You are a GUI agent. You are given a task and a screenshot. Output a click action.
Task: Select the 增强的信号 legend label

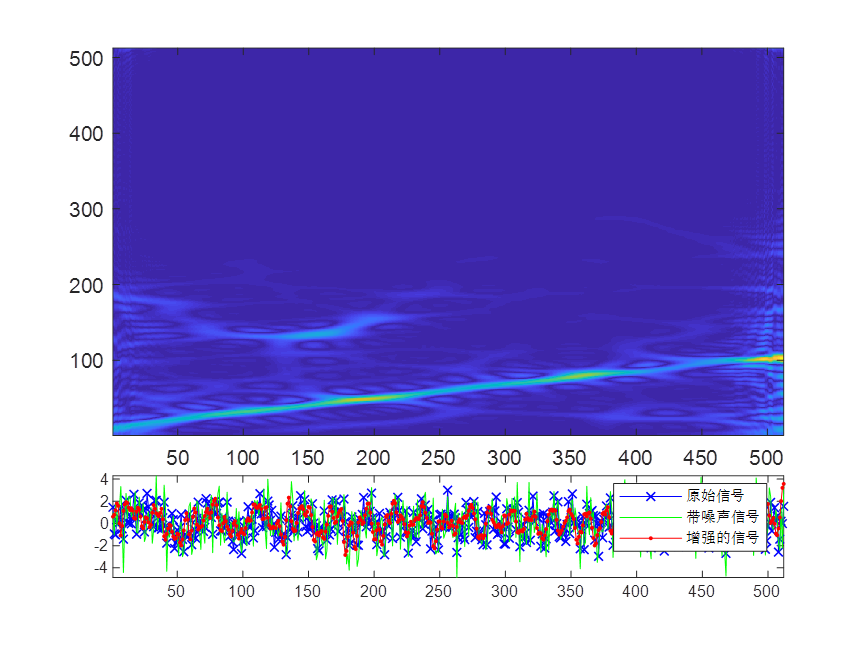pos(722,538)
